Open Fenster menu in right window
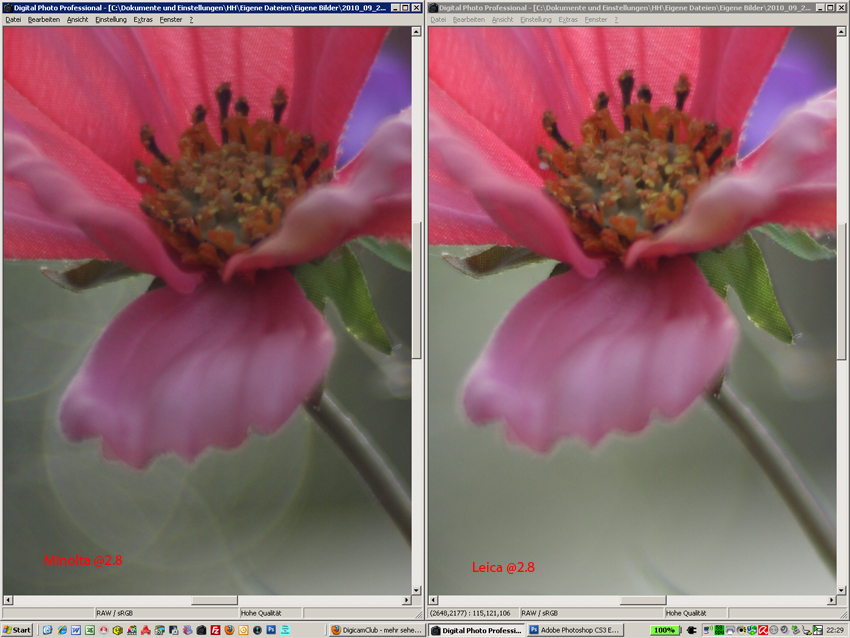 pyautogui.click(x=596, y=20)
